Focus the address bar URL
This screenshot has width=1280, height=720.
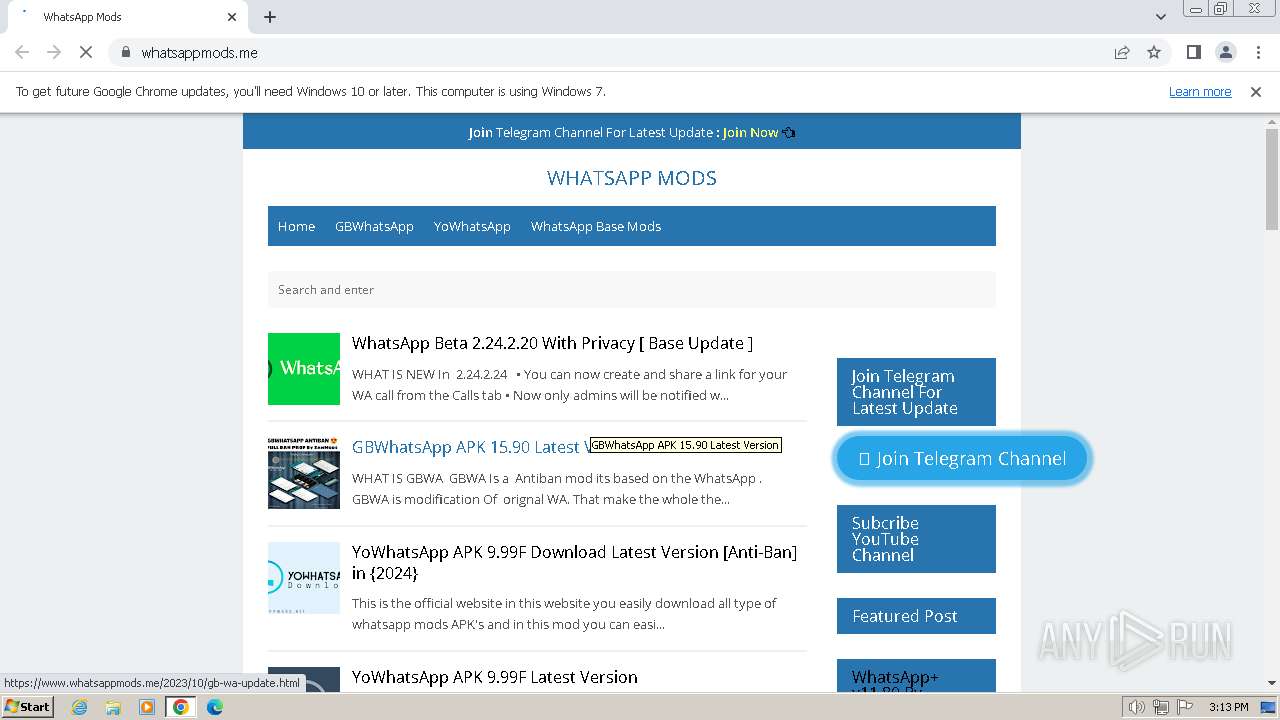coord(199,53)
